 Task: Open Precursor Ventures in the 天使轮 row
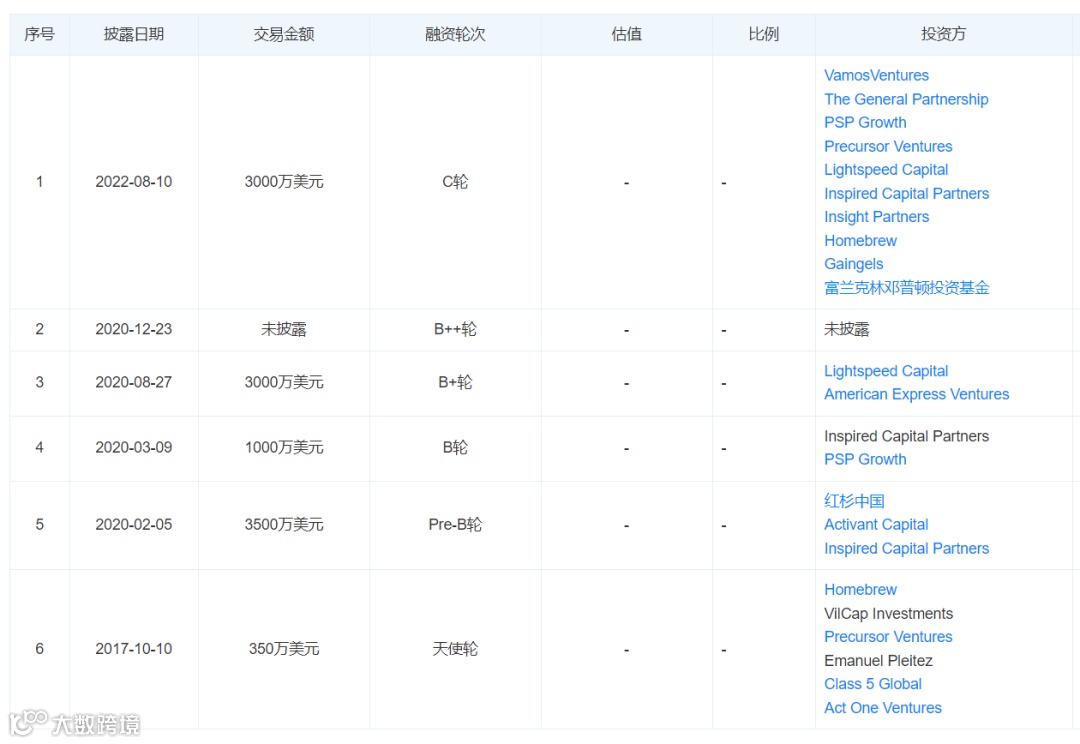point(888,637)
